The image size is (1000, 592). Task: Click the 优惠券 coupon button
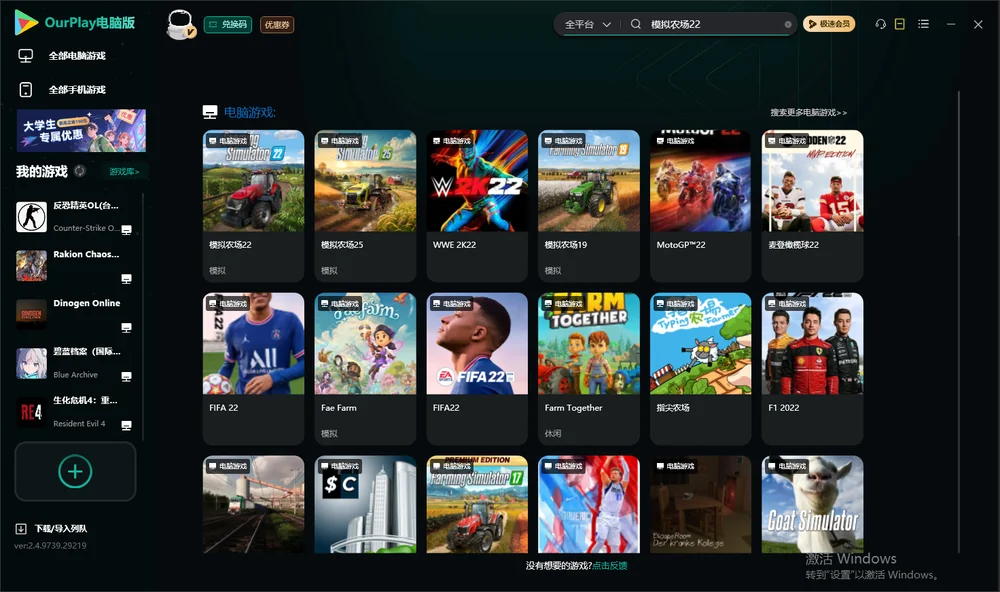pyautogui.click(x=277, y=24)
